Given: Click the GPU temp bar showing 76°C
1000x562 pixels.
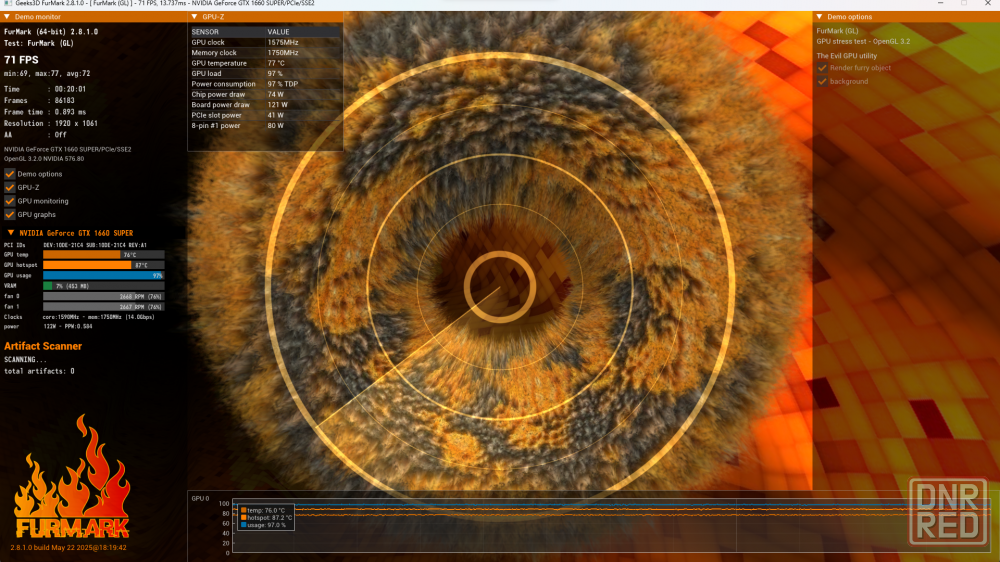Looking at the screenshot, I should point(103,255).
